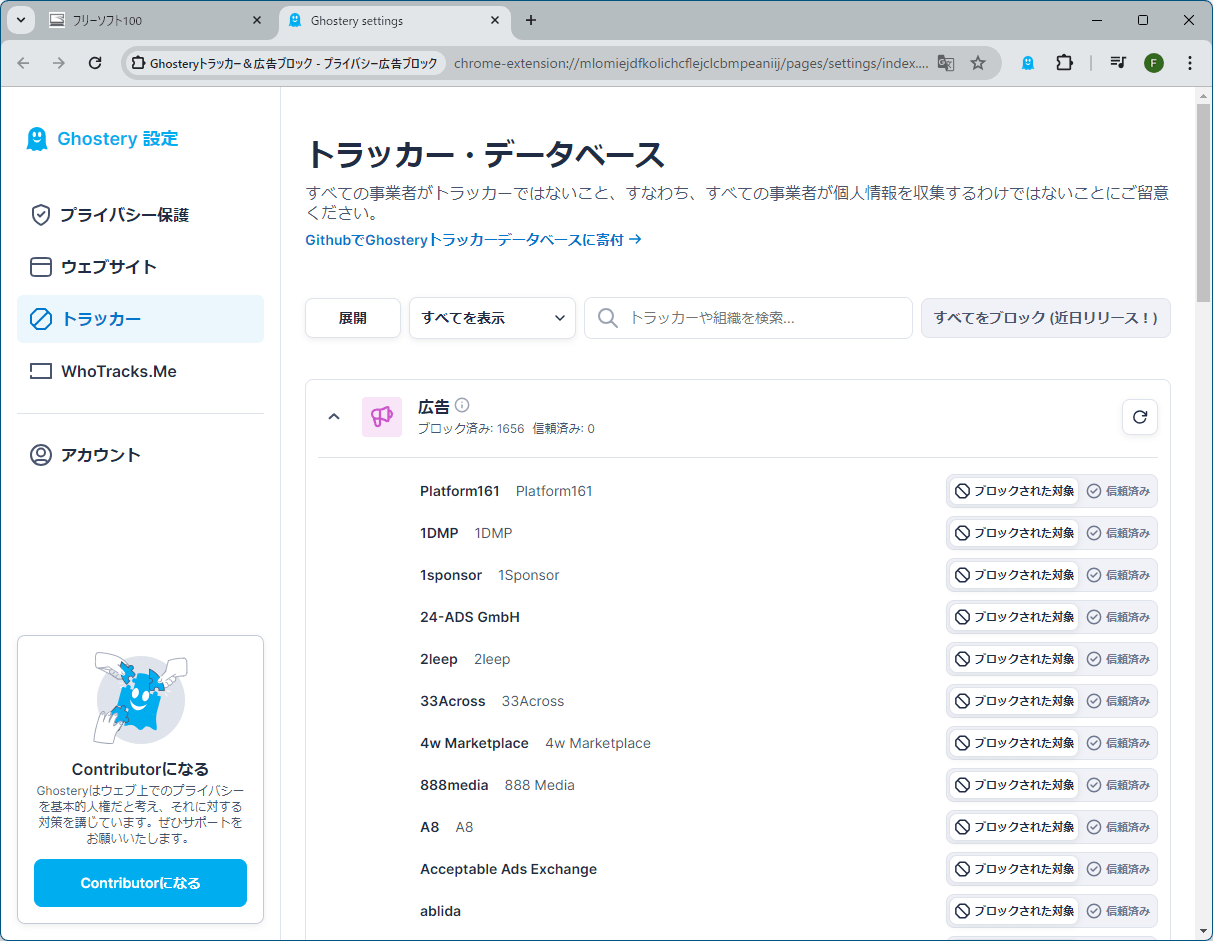Click the 4w Marketplace tracker name
This screenshot has width=1213, height=941.
tap(474, 743)
